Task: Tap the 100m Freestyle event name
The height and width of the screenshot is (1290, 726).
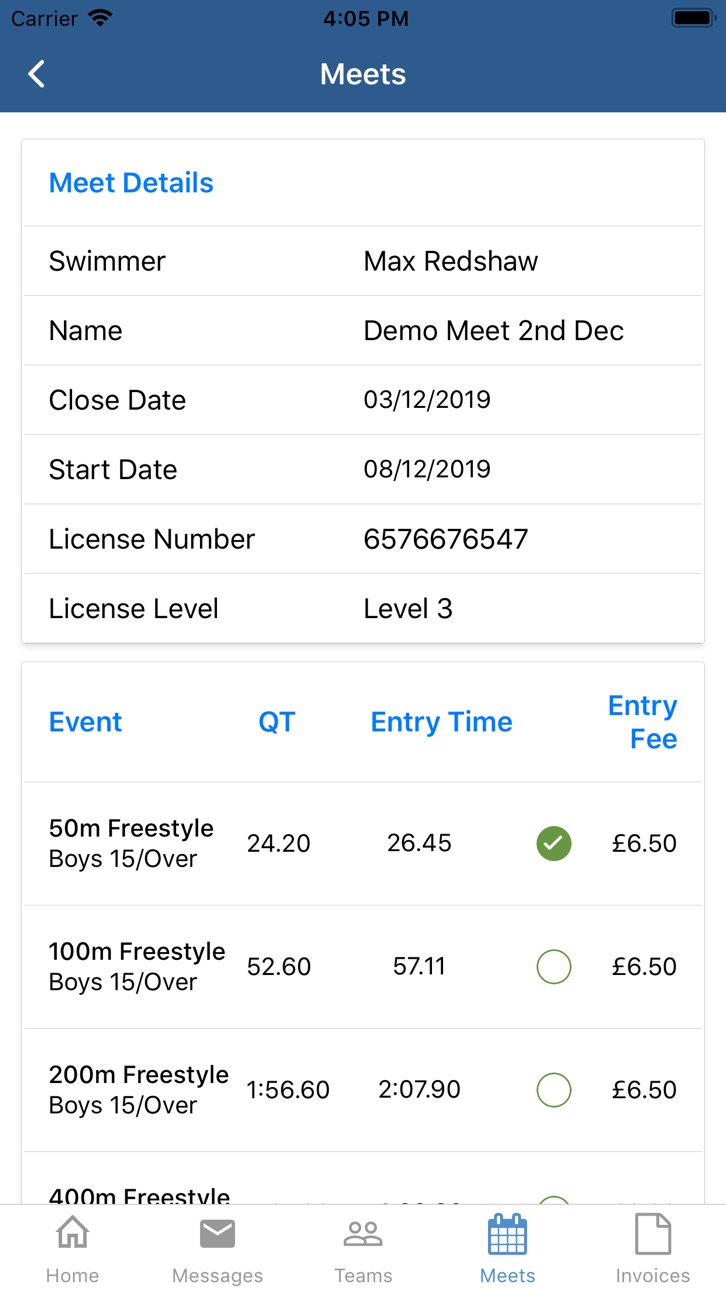Action: point(137,952)
